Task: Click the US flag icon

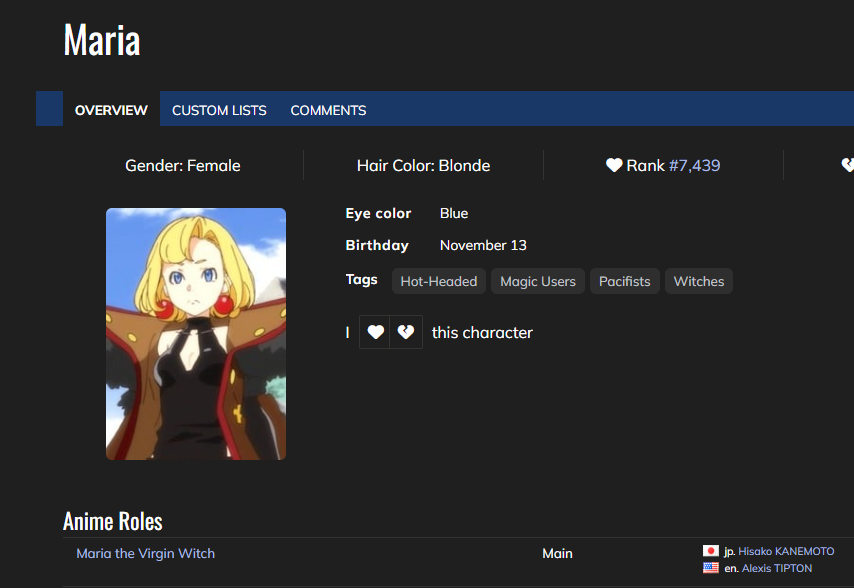Action: tap(711, 568)
